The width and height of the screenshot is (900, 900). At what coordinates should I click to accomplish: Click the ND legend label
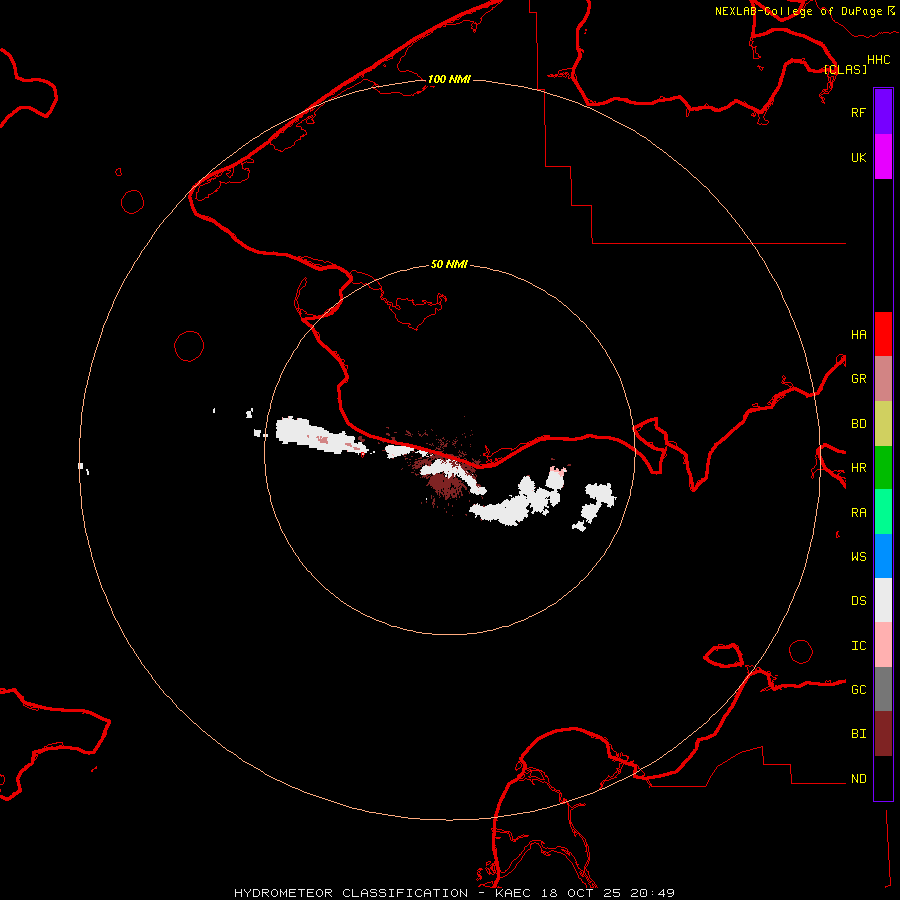pos(858,778)
